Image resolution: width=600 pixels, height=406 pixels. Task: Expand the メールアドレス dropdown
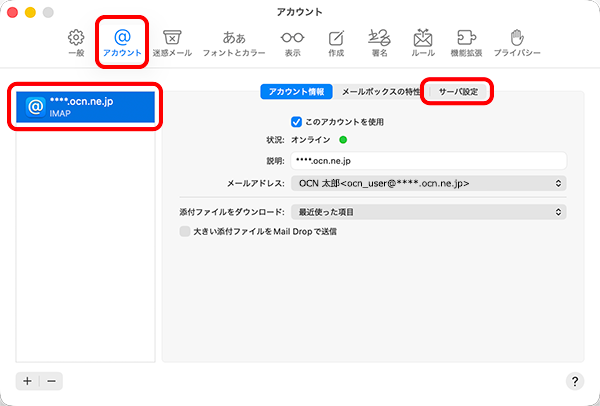[x=428, y=184]
